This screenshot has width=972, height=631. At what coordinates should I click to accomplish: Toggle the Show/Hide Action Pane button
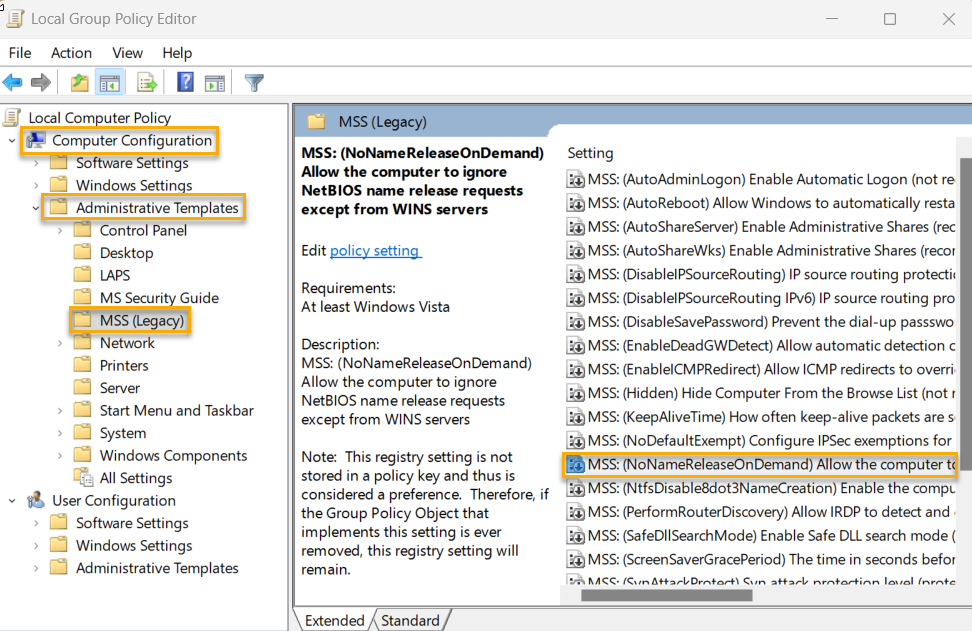coord(215,82)
